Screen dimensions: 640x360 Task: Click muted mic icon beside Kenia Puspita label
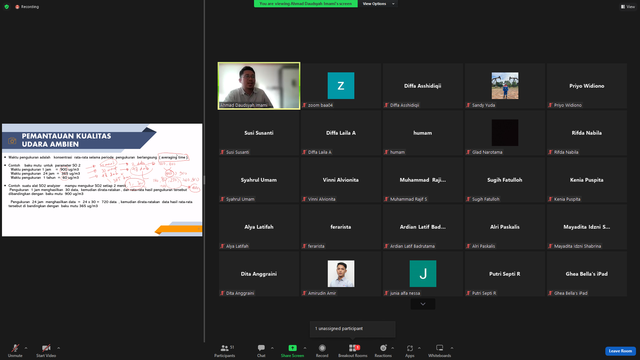coord(551,199)
